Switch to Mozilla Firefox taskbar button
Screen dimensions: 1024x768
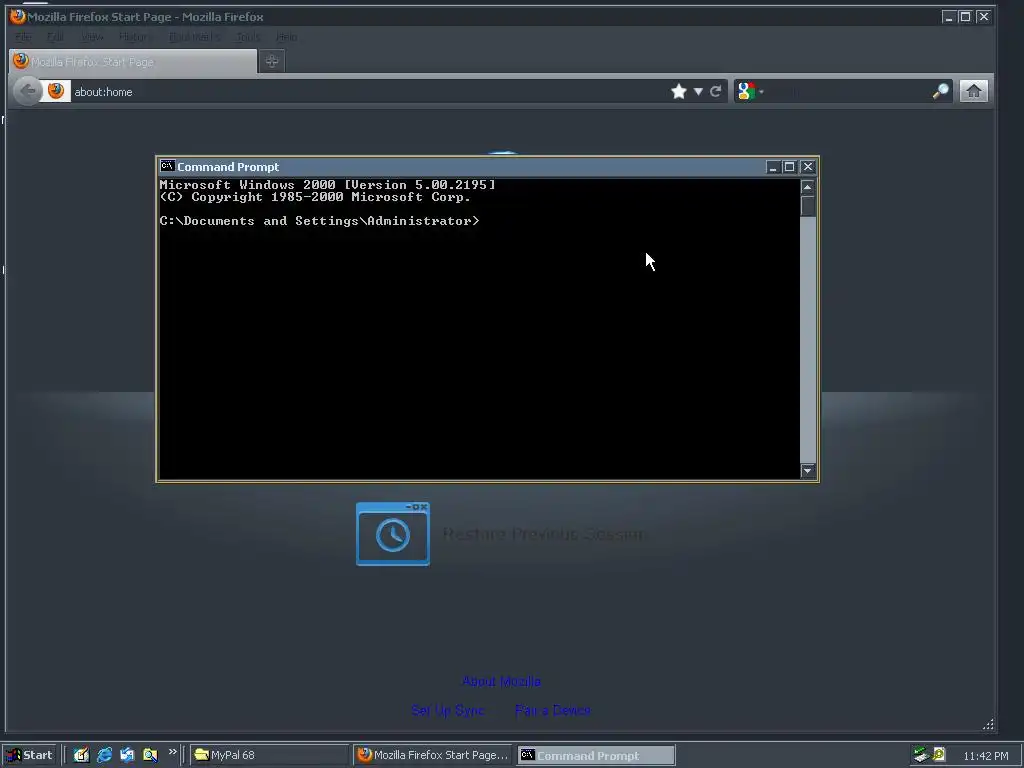pos(433,755)
